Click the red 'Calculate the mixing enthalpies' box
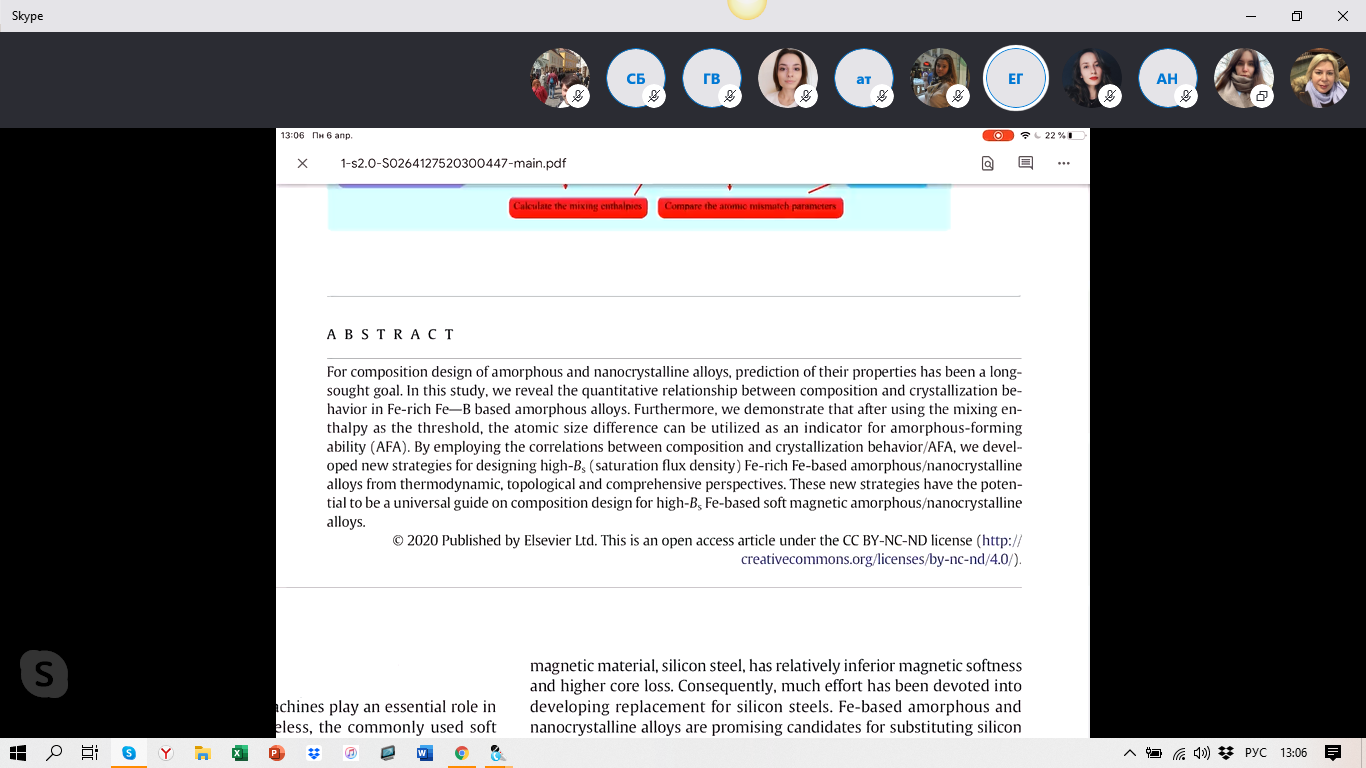 click(x=578, y=207)
